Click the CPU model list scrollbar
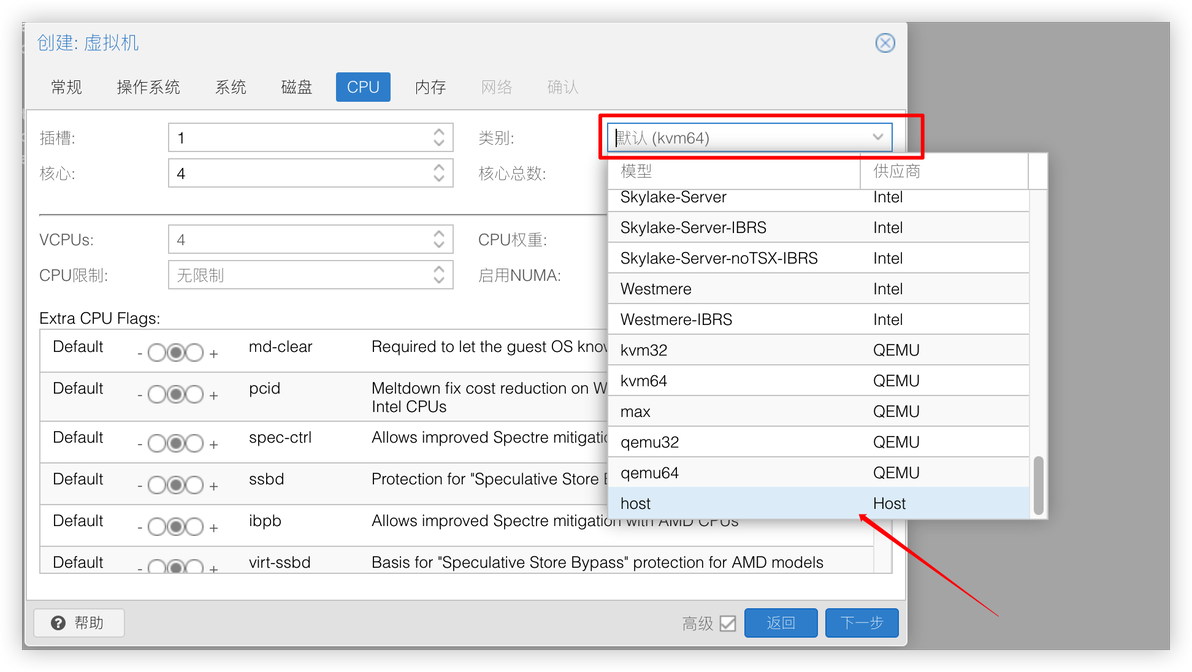The width and height of the screenshot is (1192, 672). 1038,485
